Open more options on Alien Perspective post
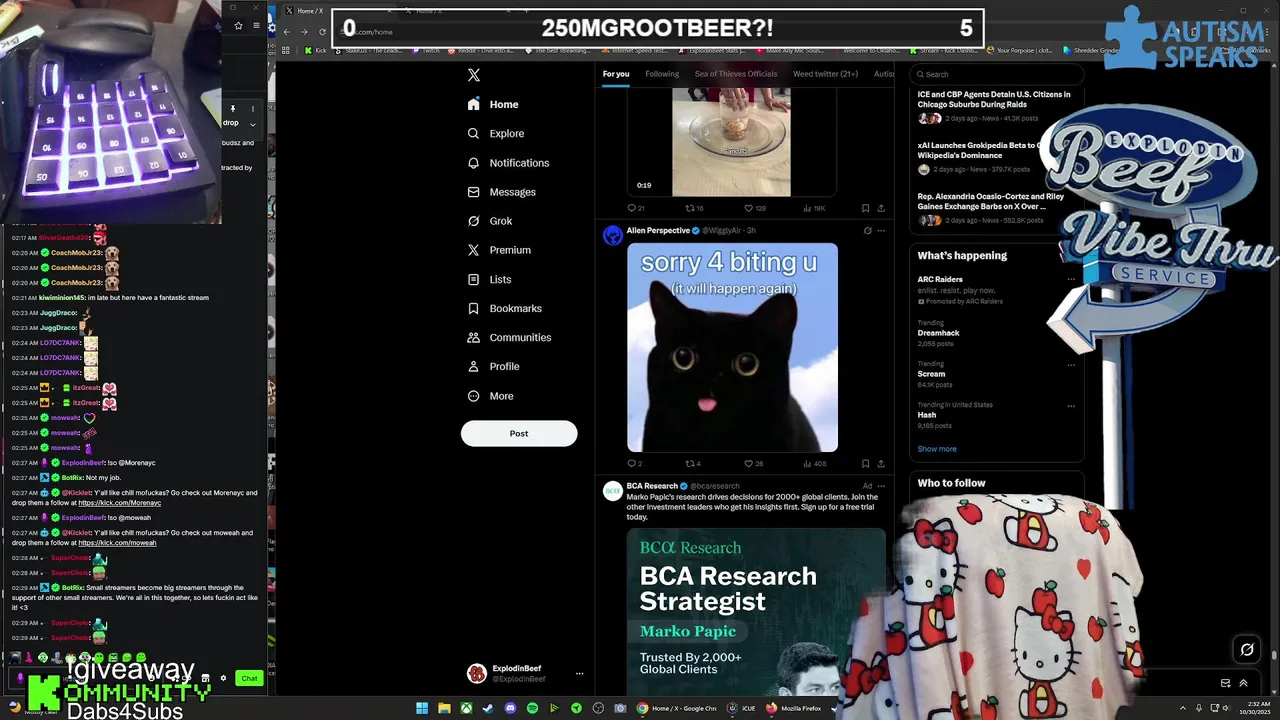 pyautogui.click(x=881, y=231)
